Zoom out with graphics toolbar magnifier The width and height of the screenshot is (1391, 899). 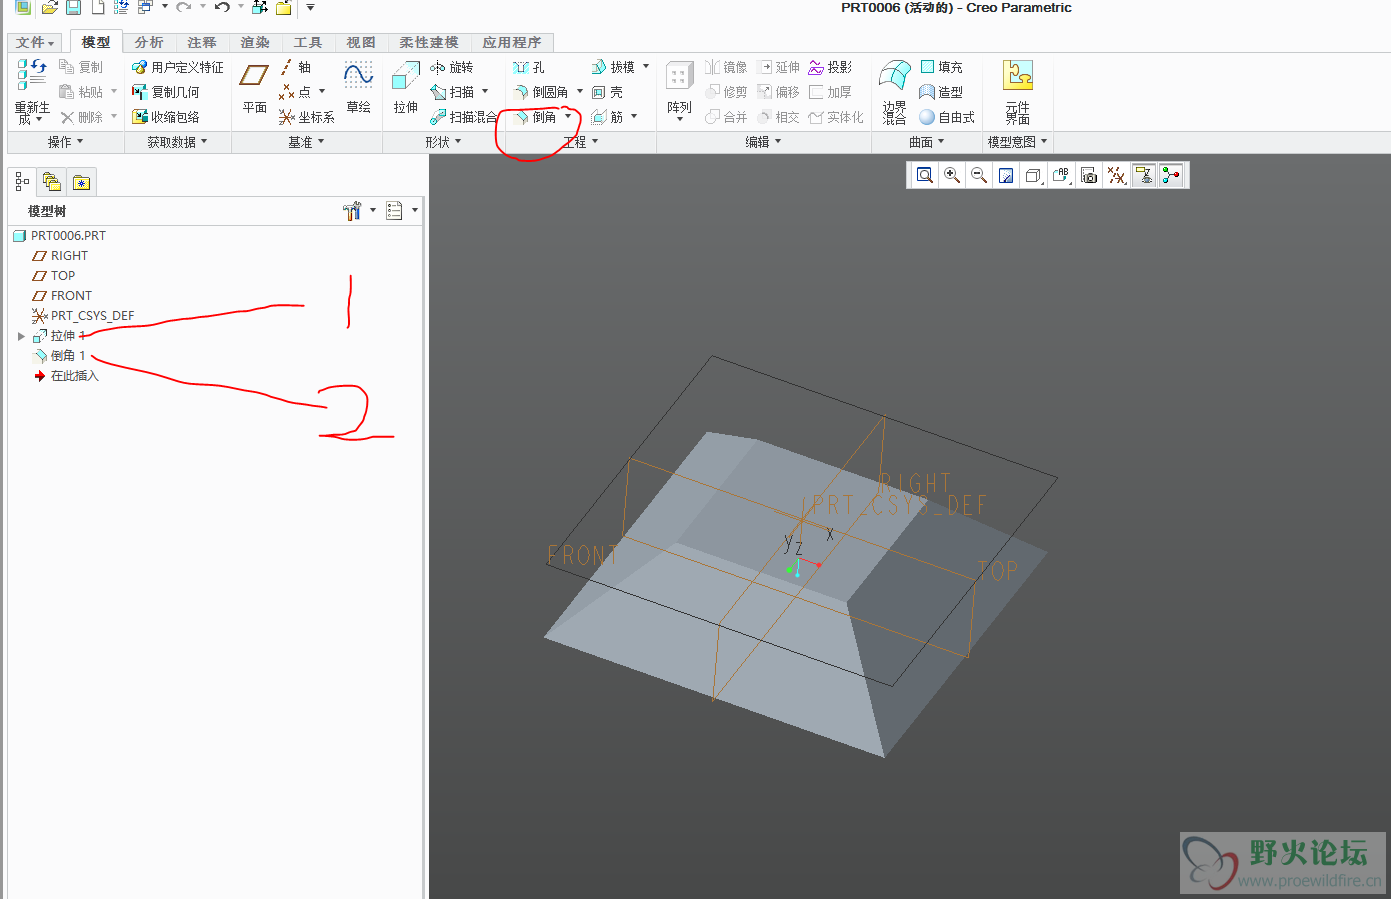click(x=979, y=176)
